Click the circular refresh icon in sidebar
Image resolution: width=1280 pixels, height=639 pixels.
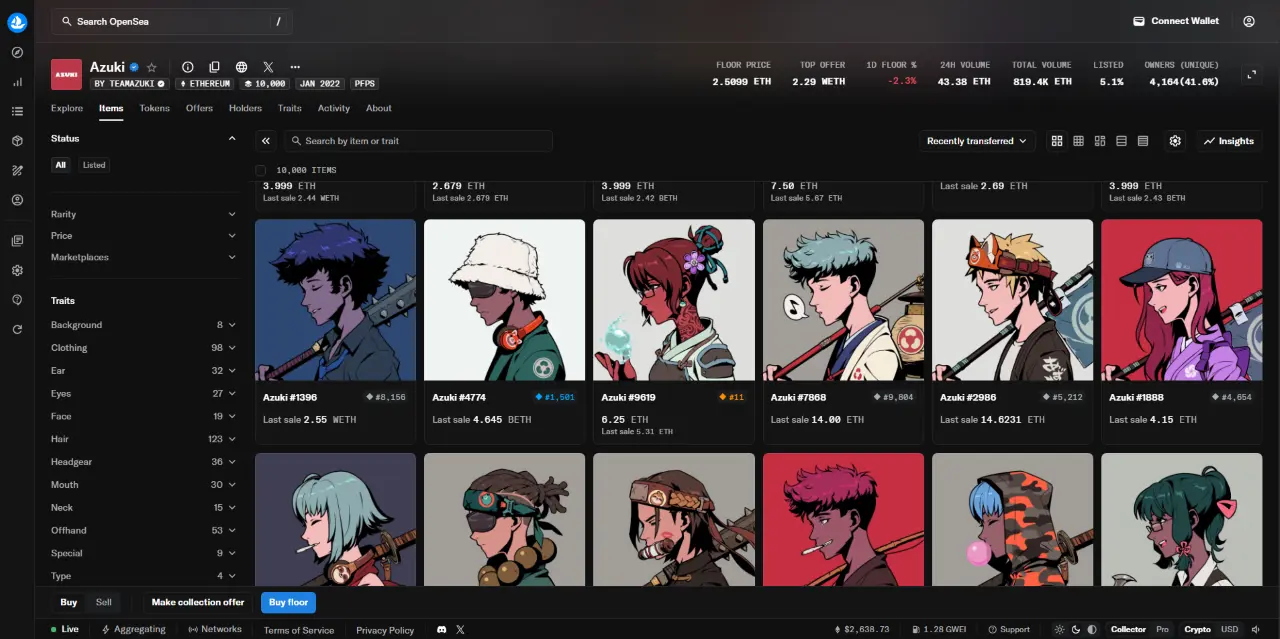(17, 329)
